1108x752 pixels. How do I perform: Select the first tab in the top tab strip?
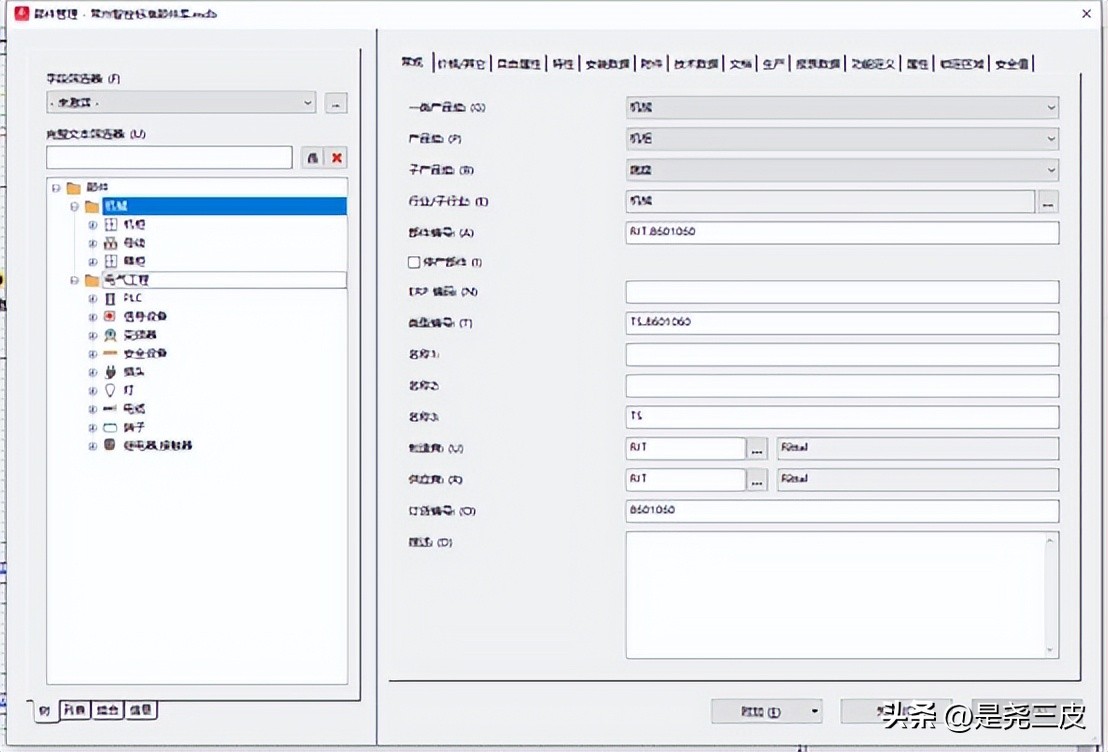412,63
